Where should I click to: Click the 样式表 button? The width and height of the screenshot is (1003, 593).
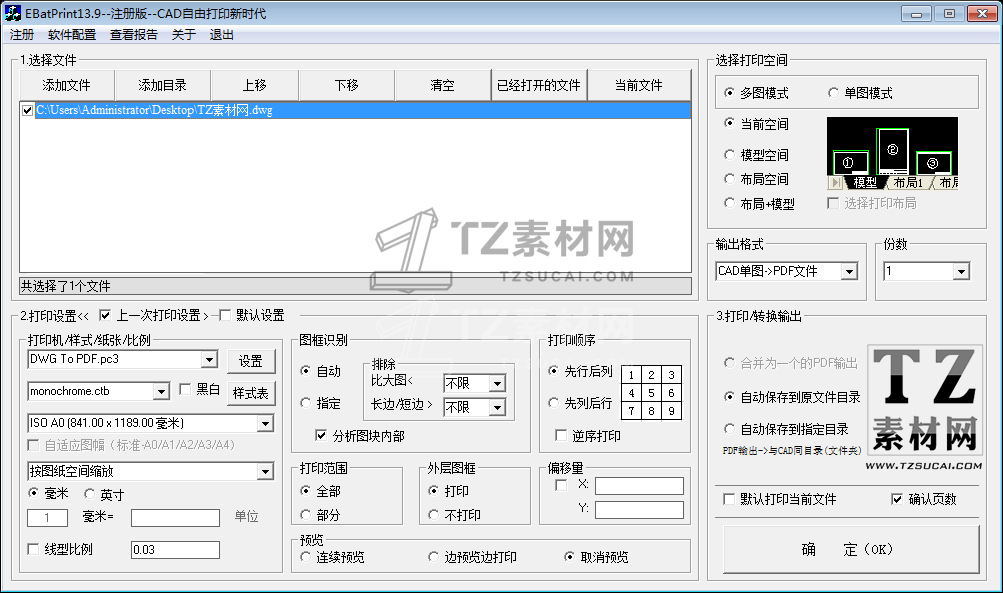251,393
